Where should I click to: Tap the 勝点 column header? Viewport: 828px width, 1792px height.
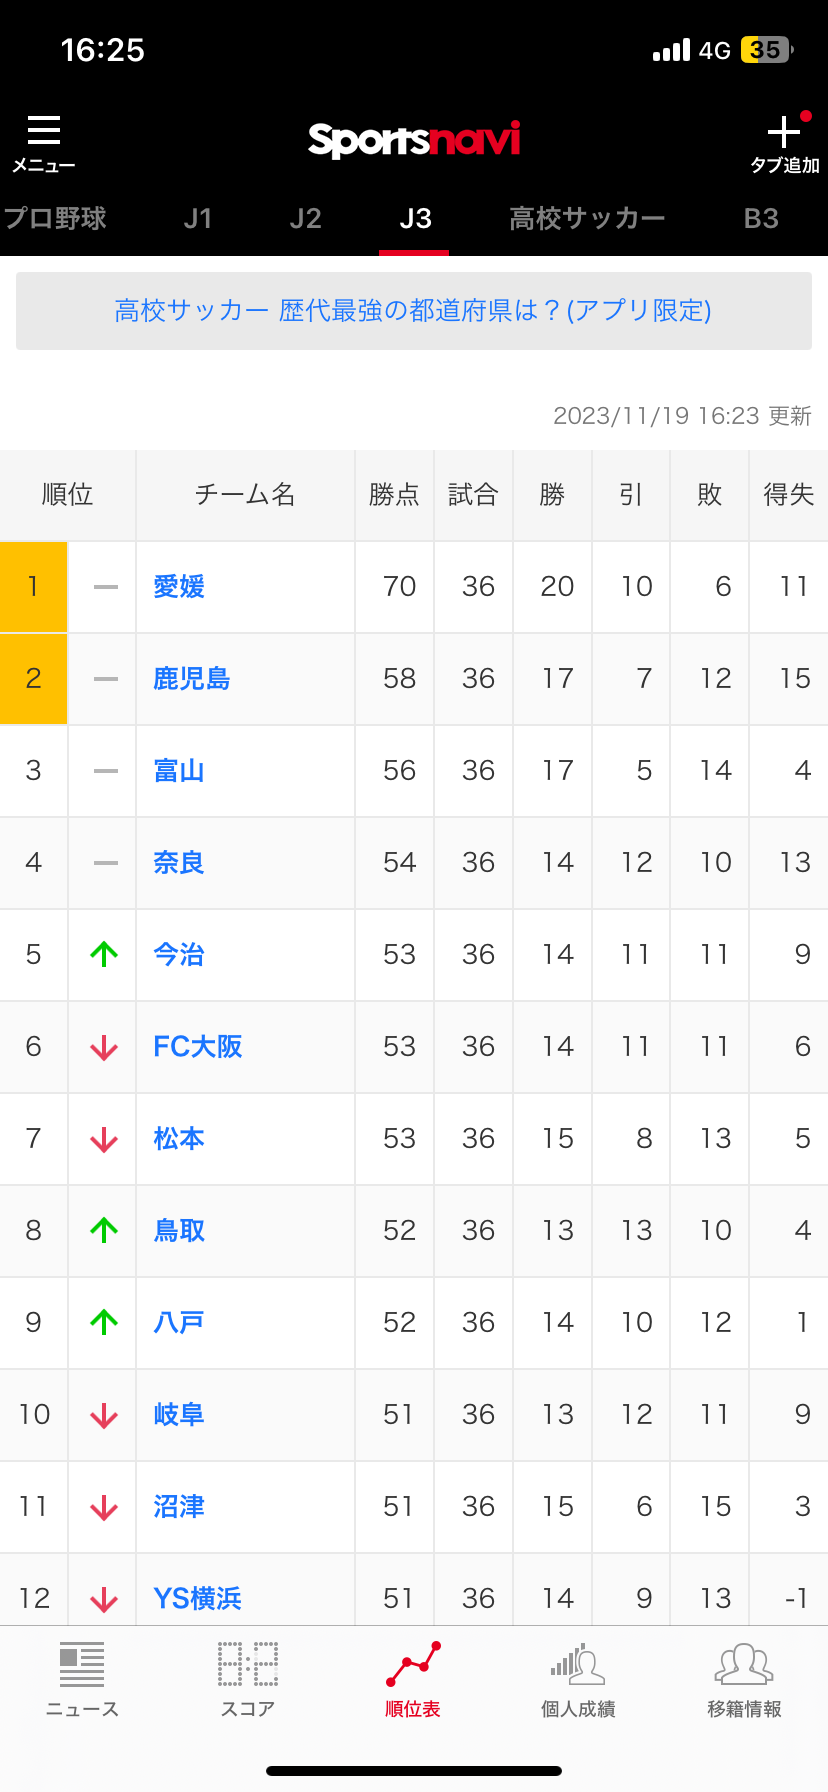click(x=394, y=495)
